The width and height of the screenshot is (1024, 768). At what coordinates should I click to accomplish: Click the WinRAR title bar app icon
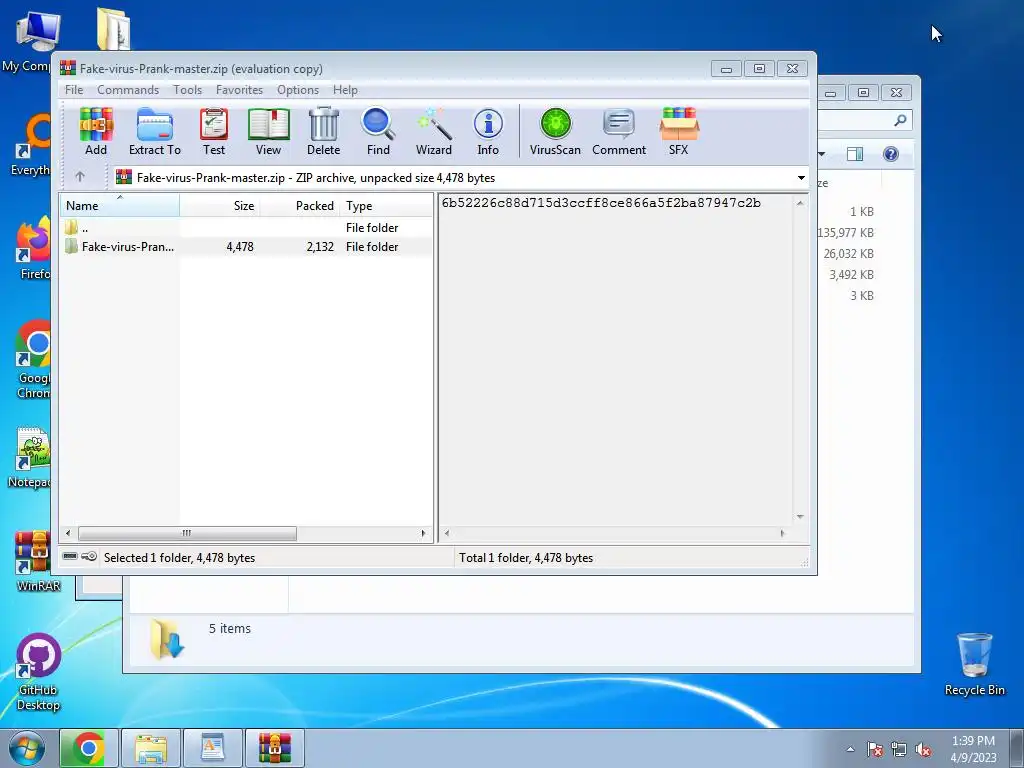tap(68, 68)
